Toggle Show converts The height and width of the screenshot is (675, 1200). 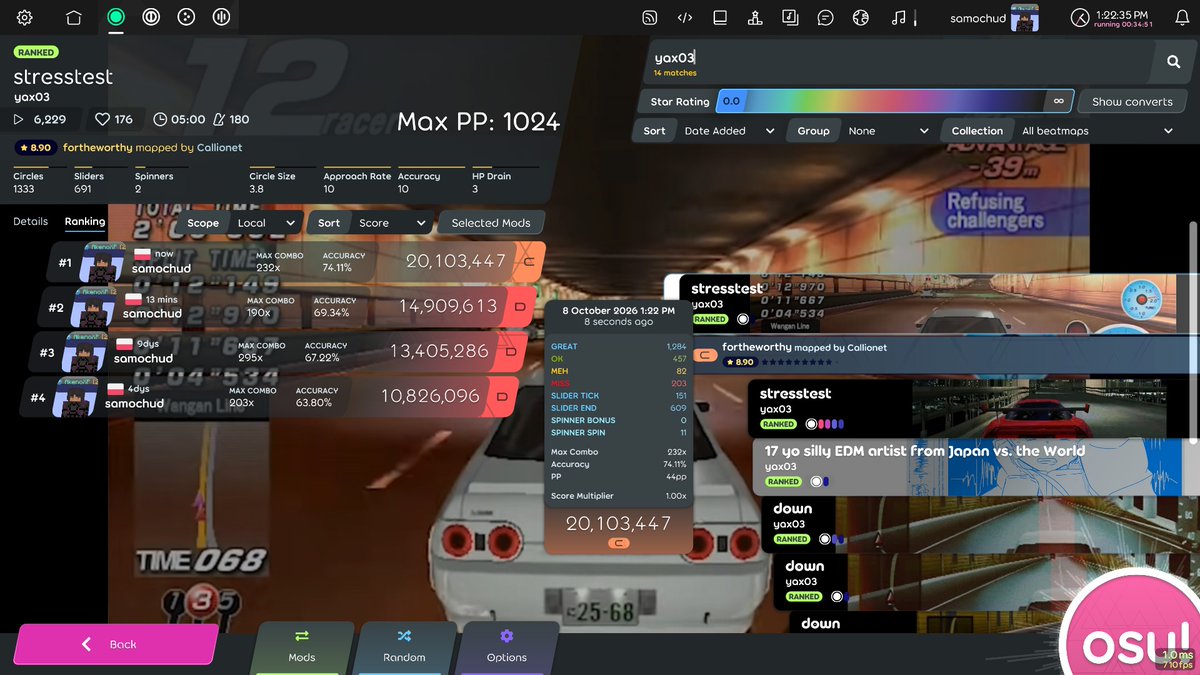[1132, 101]
